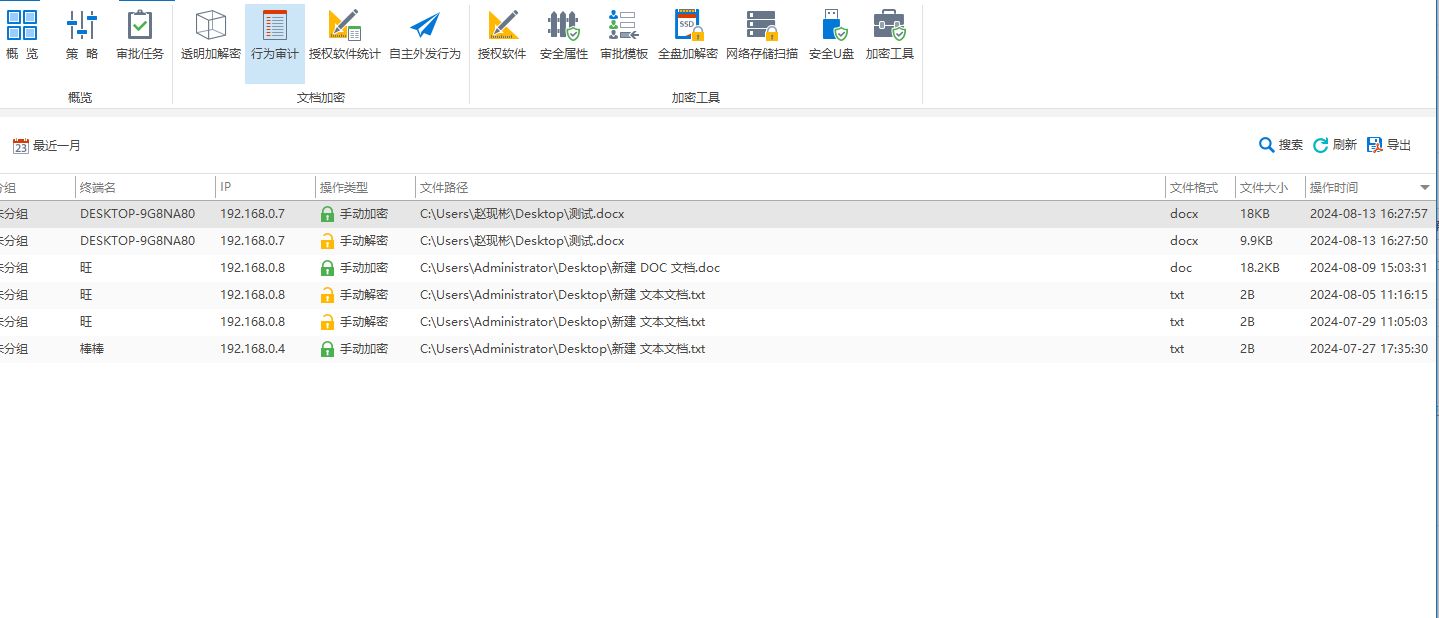Select row timestamped 2024-08-13 16:27:50
The height and width of the screenshot is (618, 1439).
coord(719,241)
